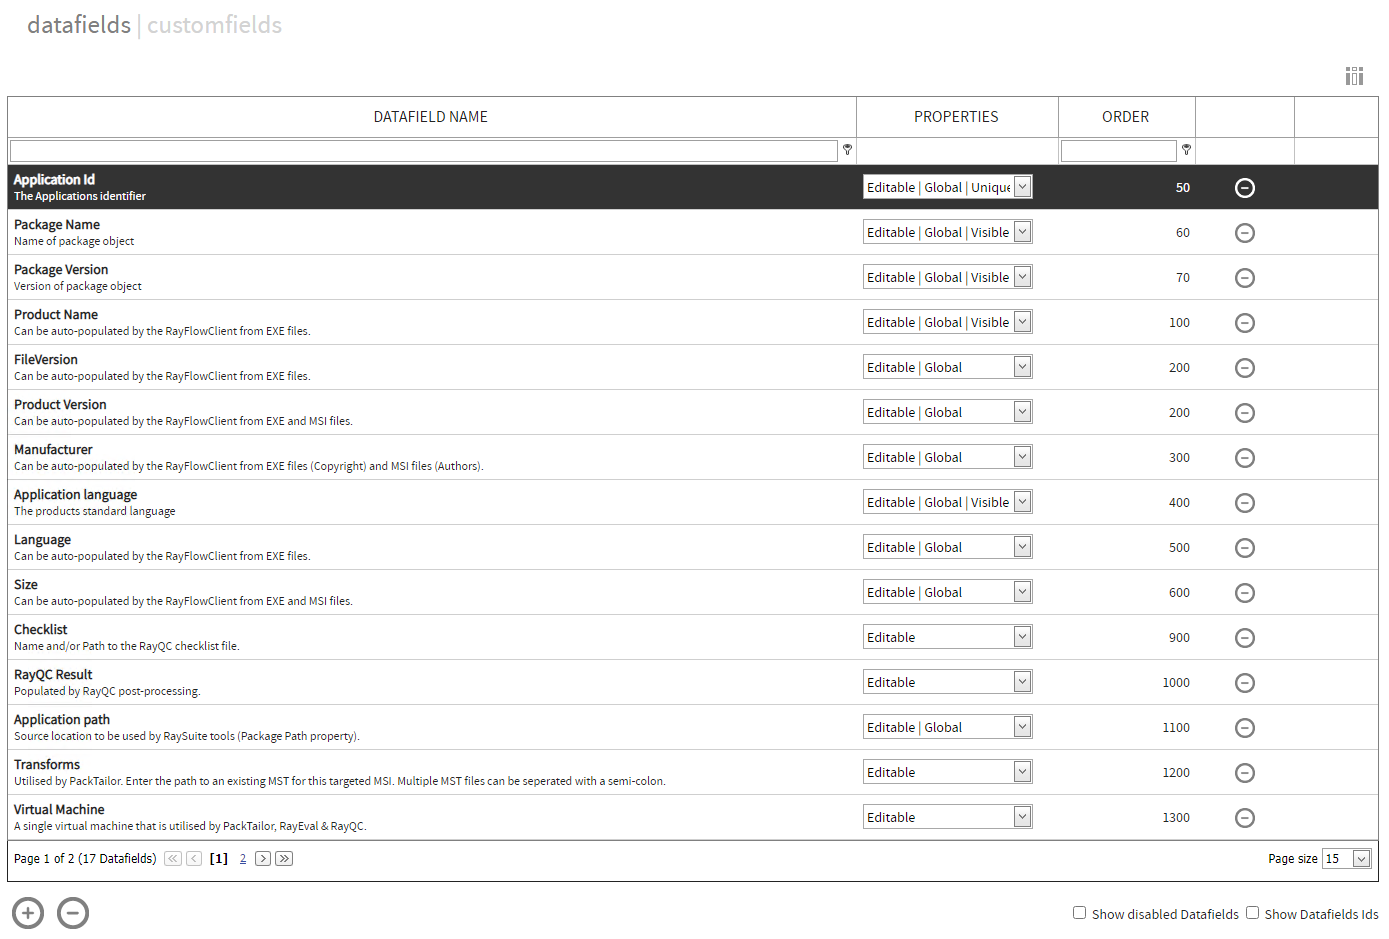Click the Datafield Name filter text box
The width and height of the screenshot is (1389, 939).
pyautogui.click(x=423, y=151)
